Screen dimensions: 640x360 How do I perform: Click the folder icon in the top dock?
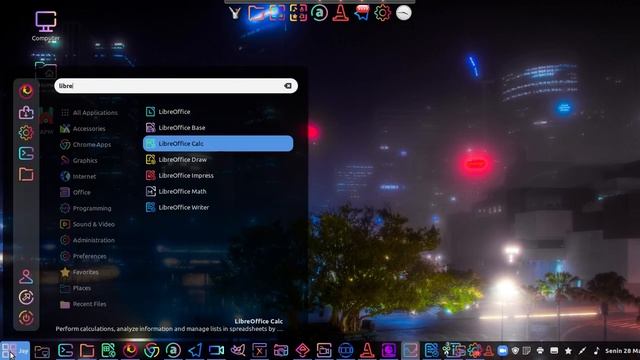256,13
